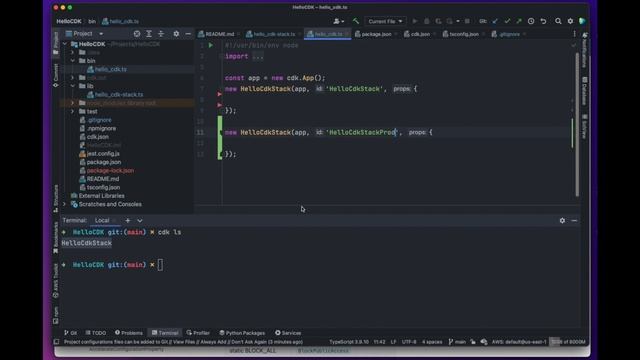Select External Libraries node
This screenshot has height=360, width=640.
pos(101,196)
